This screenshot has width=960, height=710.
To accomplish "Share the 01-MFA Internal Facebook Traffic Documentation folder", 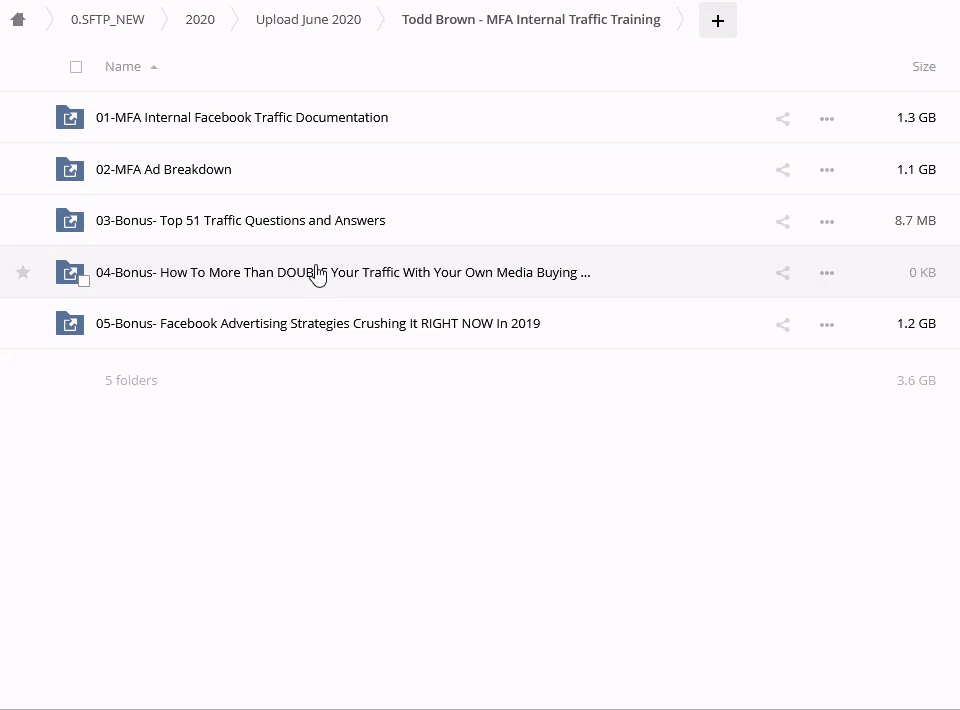I will (782, 118).
